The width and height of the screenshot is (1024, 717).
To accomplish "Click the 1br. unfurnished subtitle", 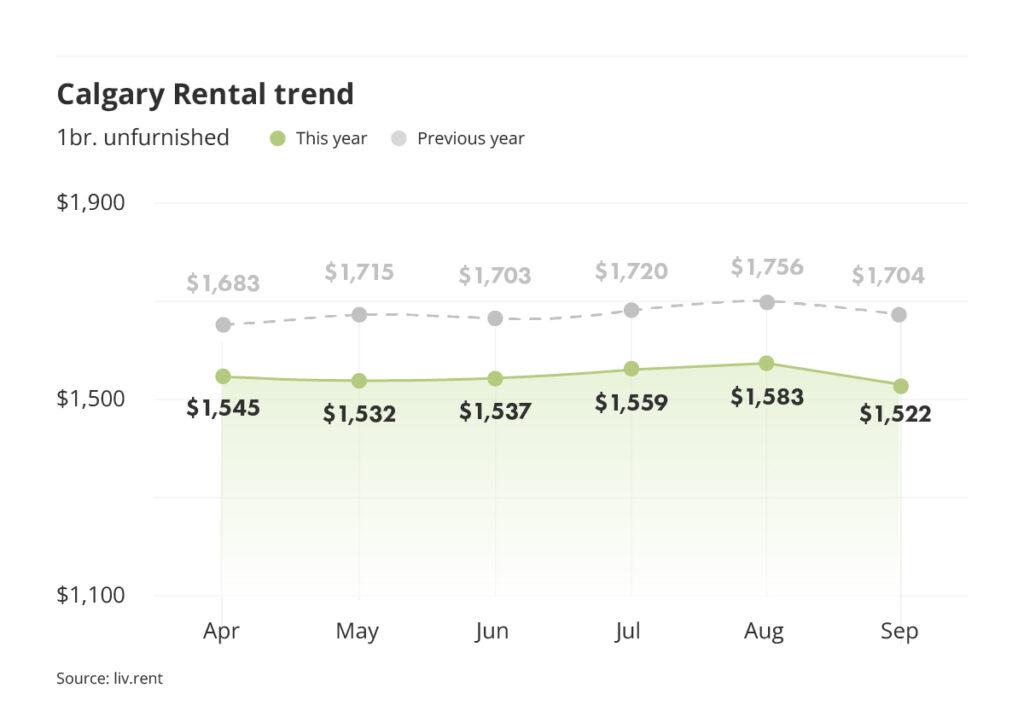I will coord(143,138).
